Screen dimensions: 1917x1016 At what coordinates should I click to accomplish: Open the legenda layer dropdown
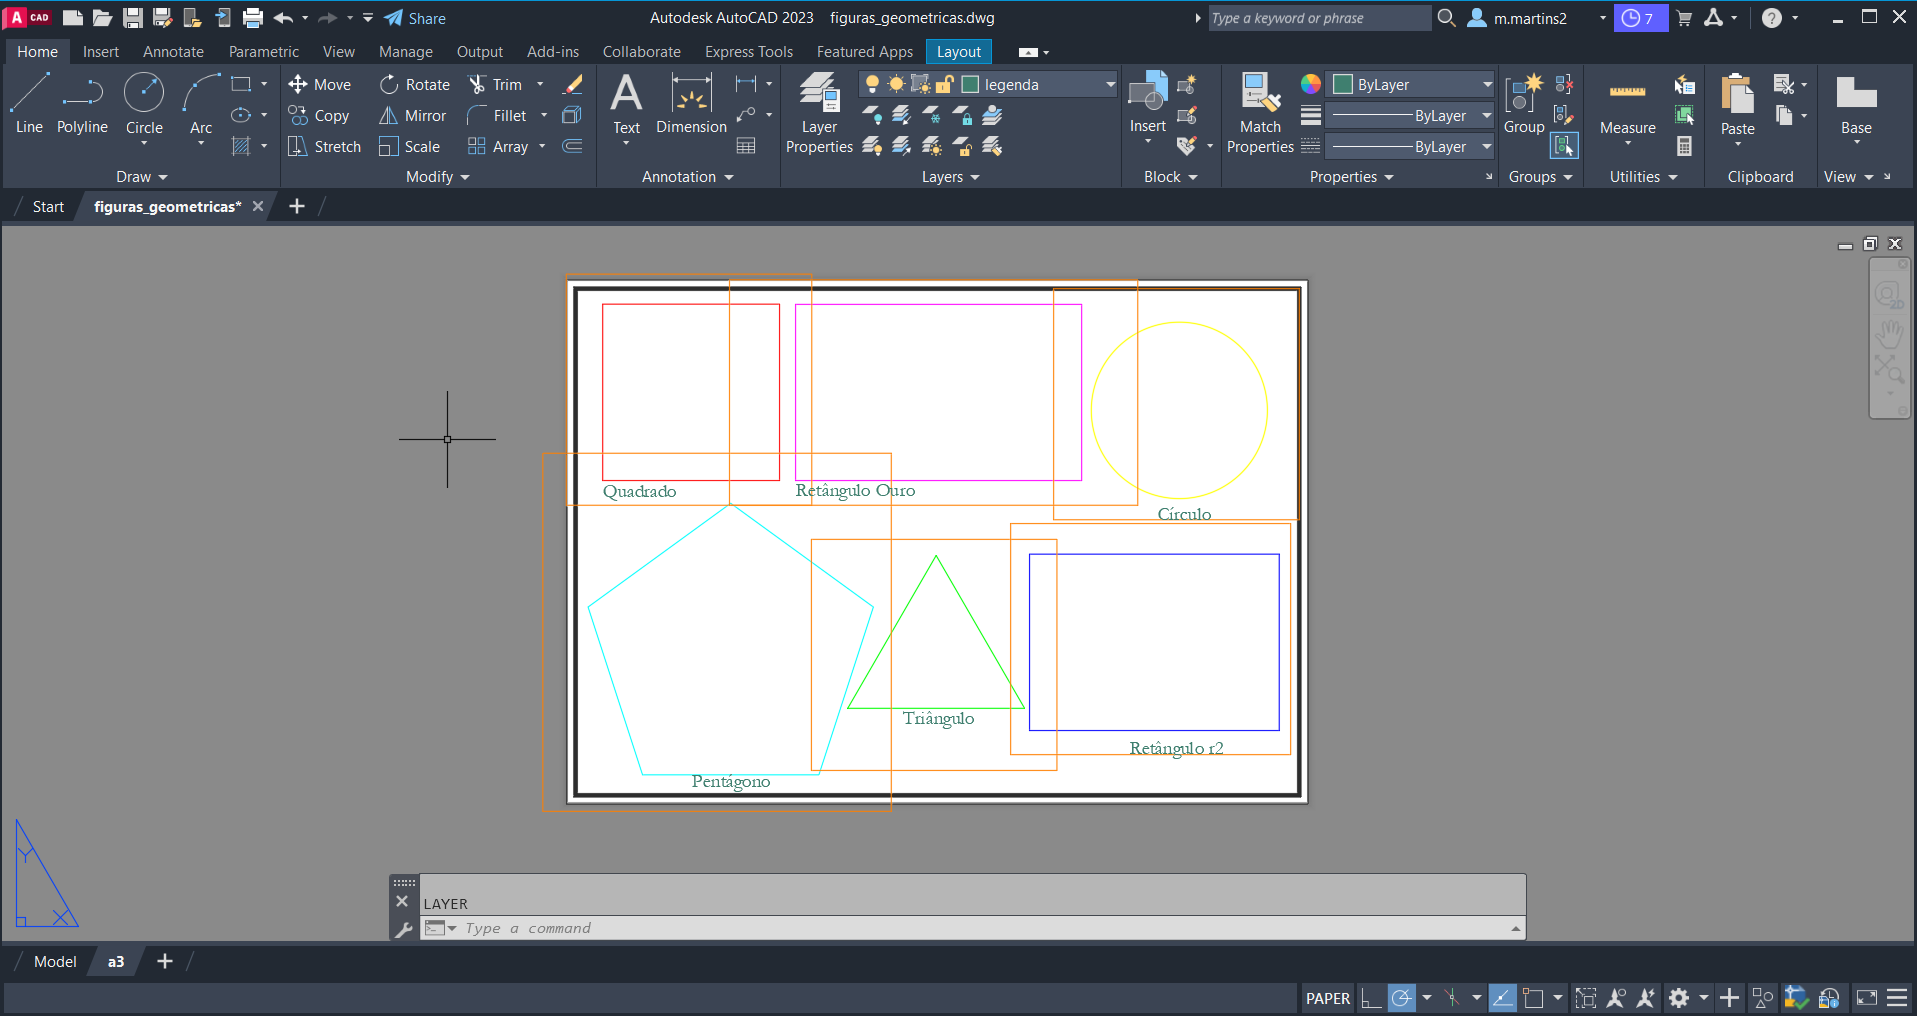(x=1110, y=85)
